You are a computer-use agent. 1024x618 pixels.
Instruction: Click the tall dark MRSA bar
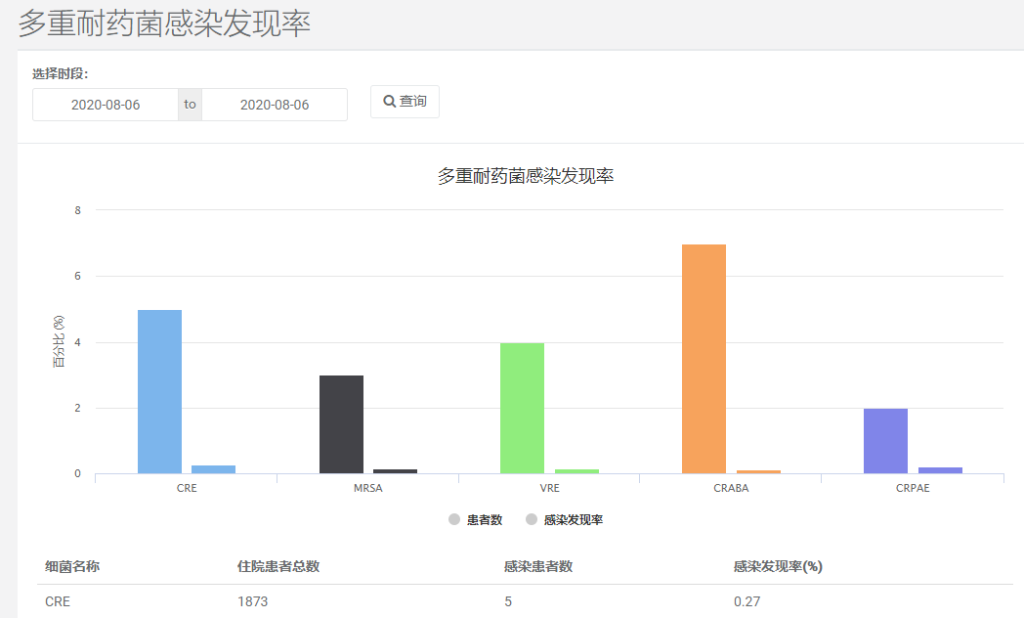(342, 425)
